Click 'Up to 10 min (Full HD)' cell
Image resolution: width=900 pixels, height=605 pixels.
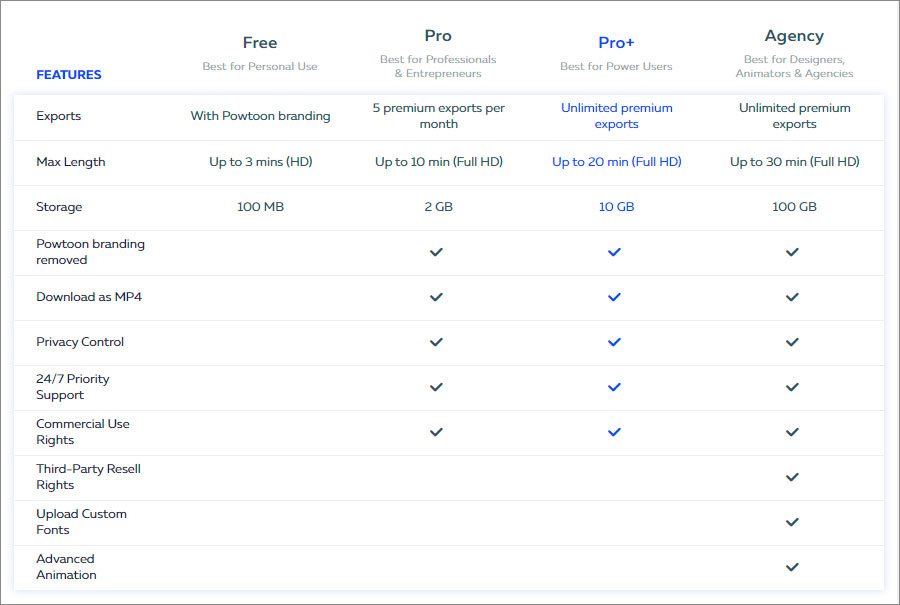coord(439,162)
